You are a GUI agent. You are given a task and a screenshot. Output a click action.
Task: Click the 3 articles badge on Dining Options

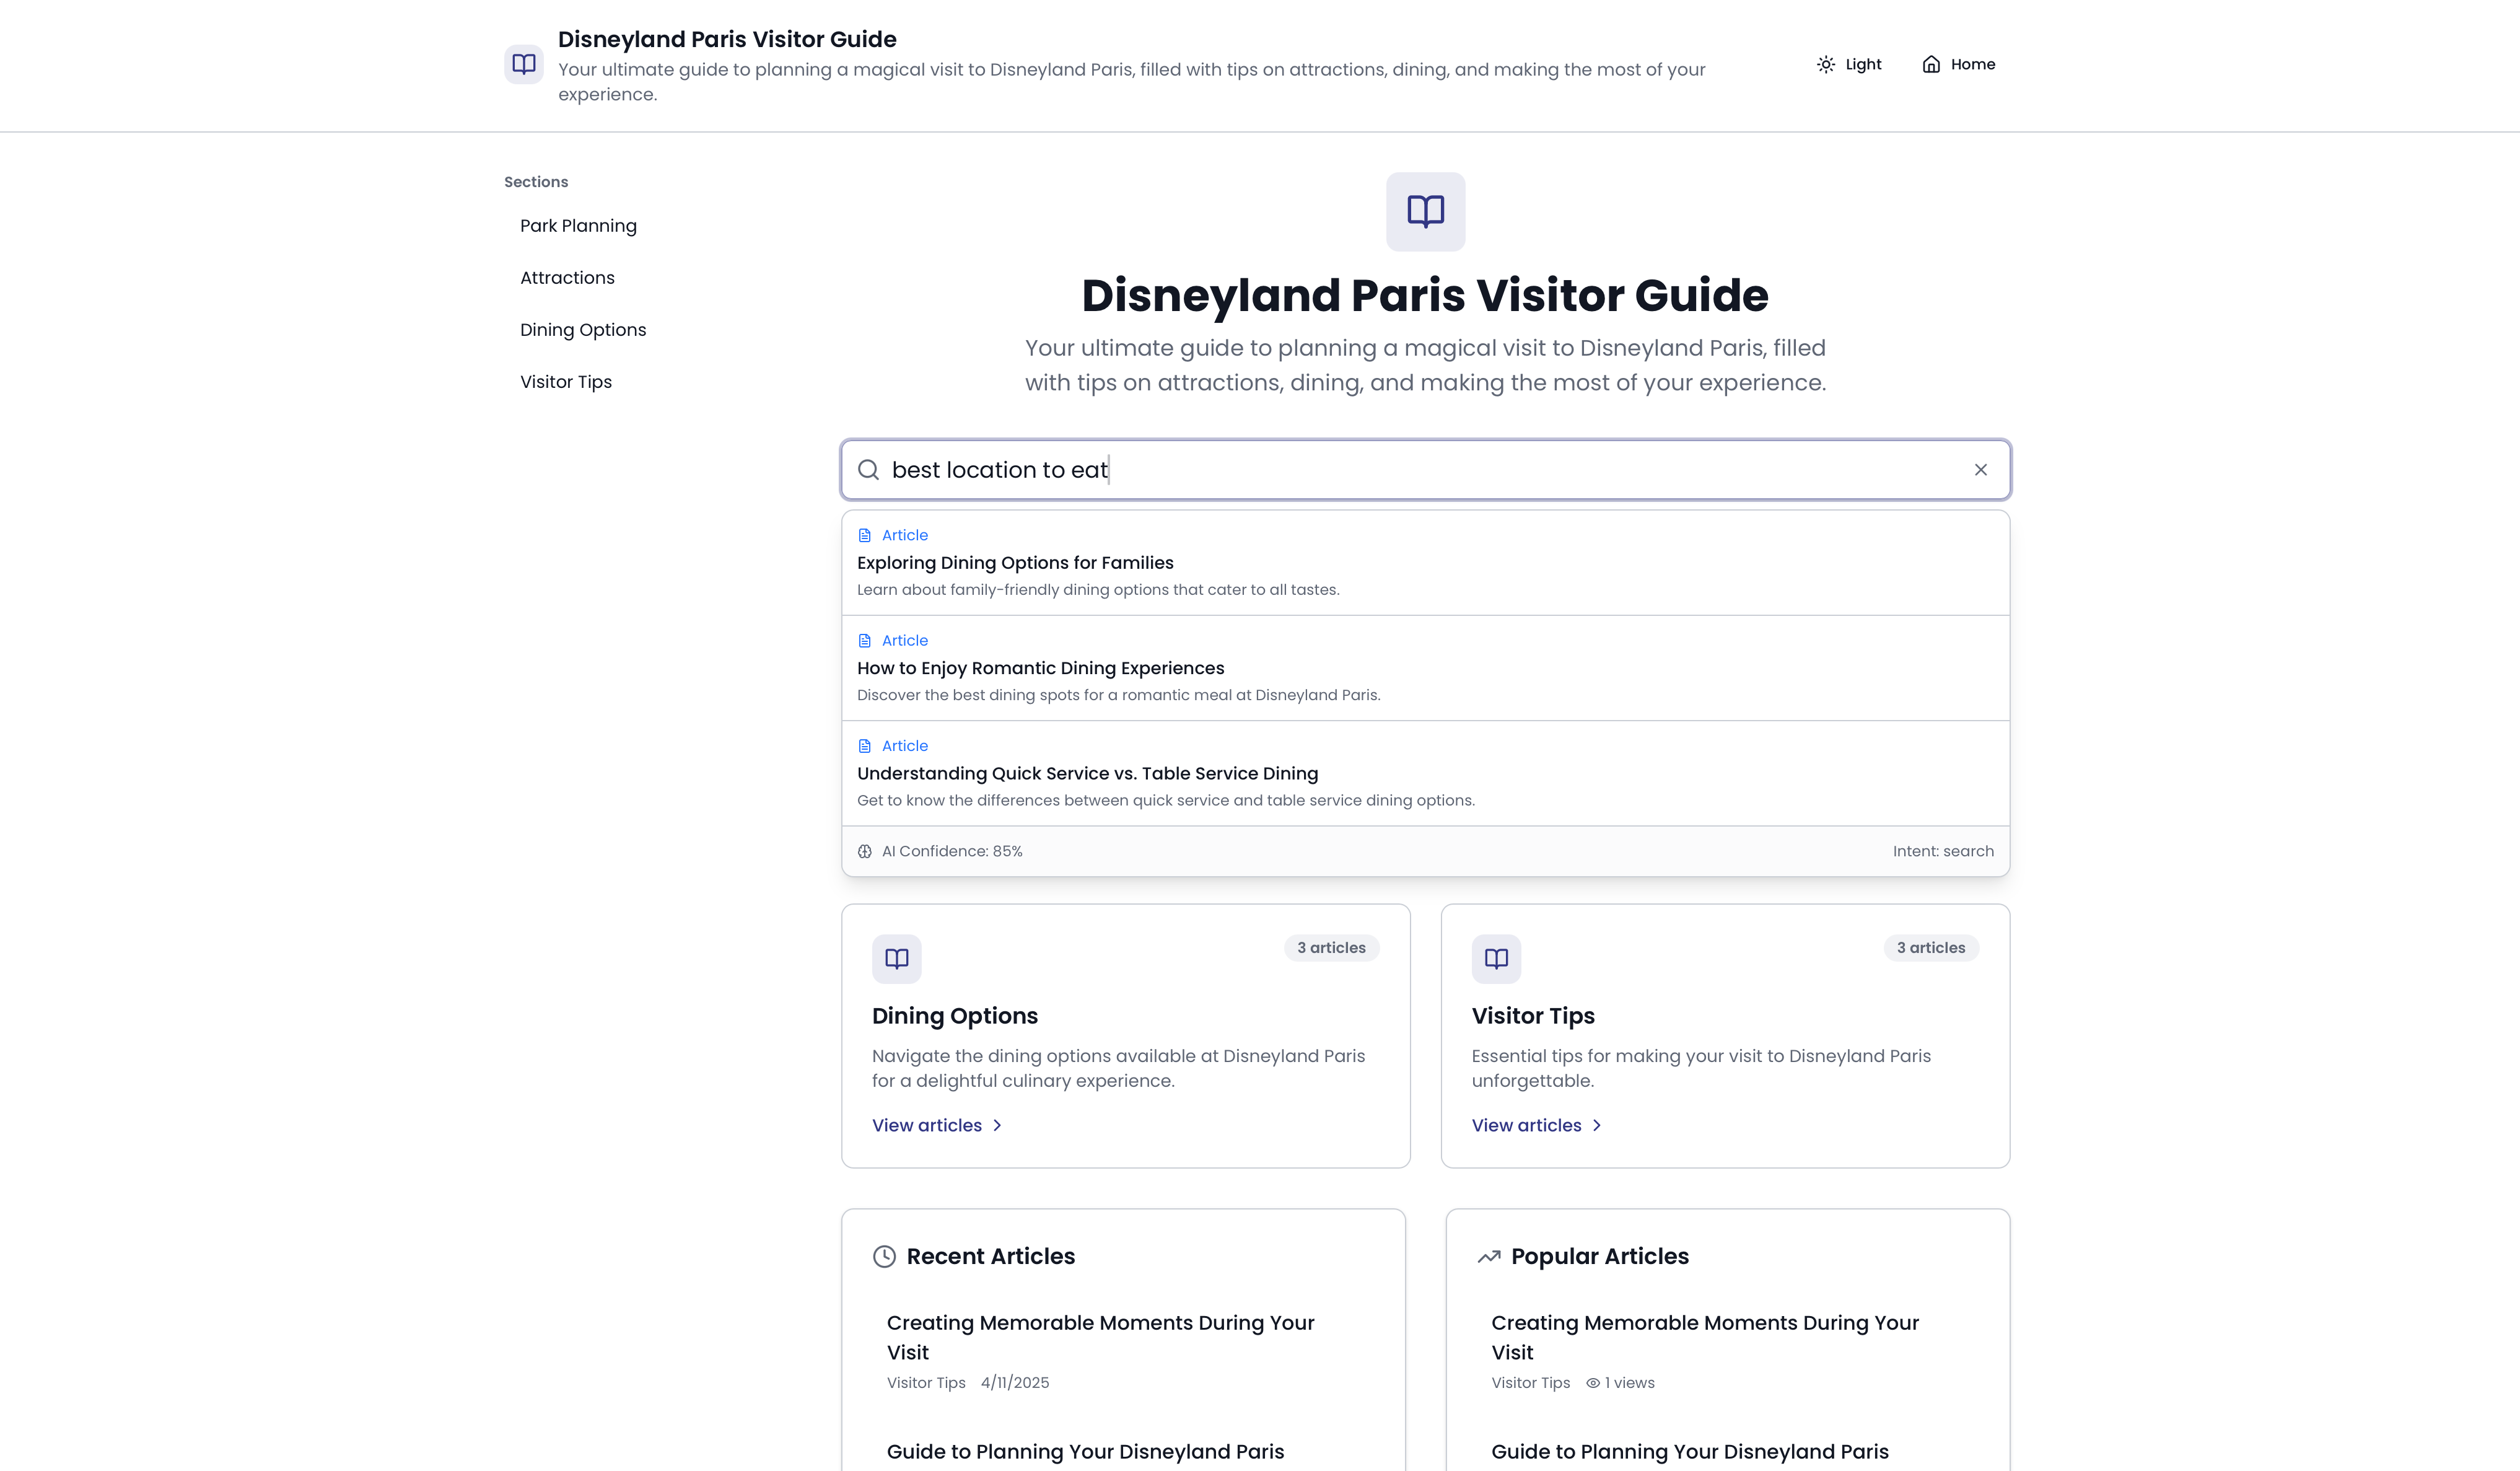point(1331,947)
